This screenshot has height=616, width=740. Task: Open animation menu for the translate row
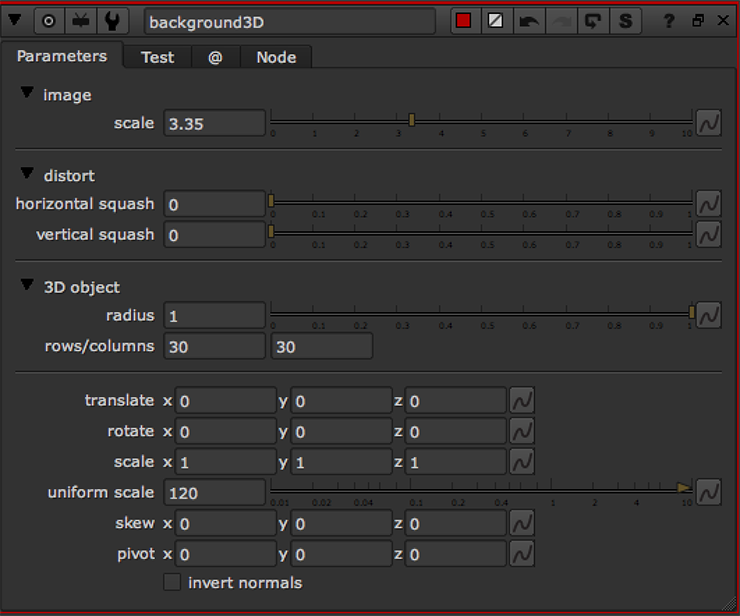[x=522, y=401]
